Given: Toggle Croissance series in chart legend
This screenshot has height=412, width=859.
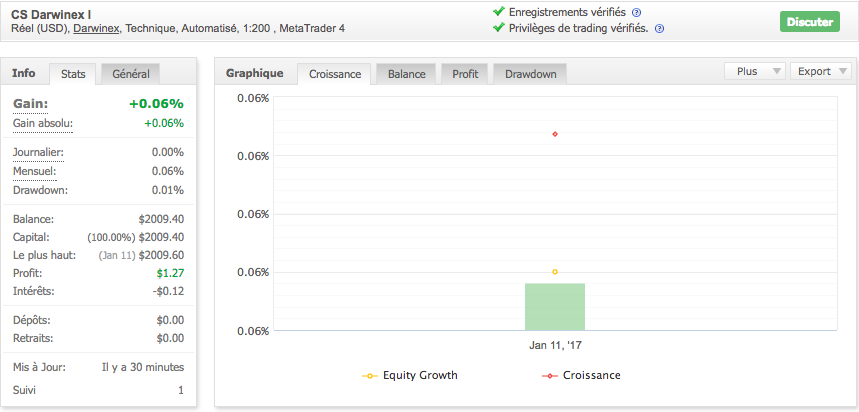Looking at the screenshot, I should (581, 376).
